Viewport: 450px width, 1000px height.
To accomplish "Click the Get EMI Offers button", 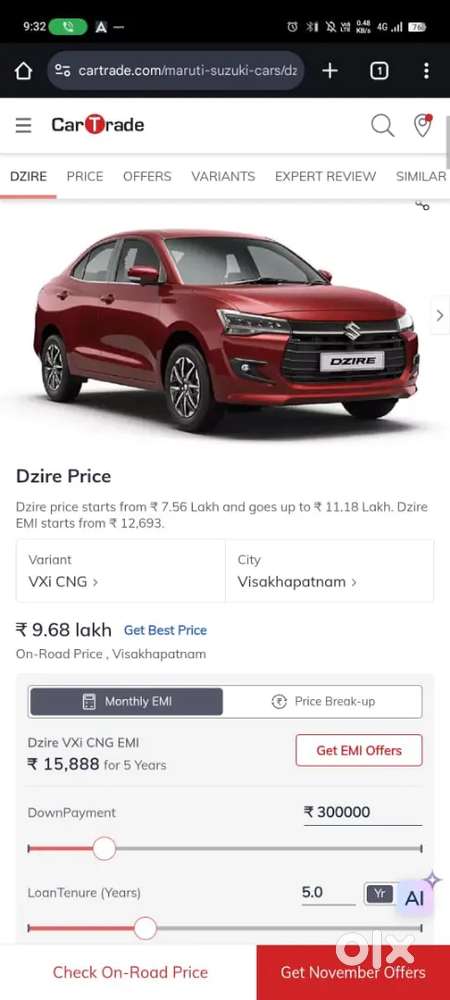I will point(359,750).
